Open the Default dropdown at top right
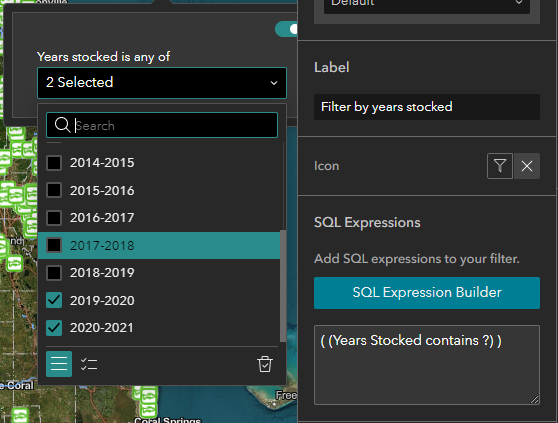 (427, 4)
